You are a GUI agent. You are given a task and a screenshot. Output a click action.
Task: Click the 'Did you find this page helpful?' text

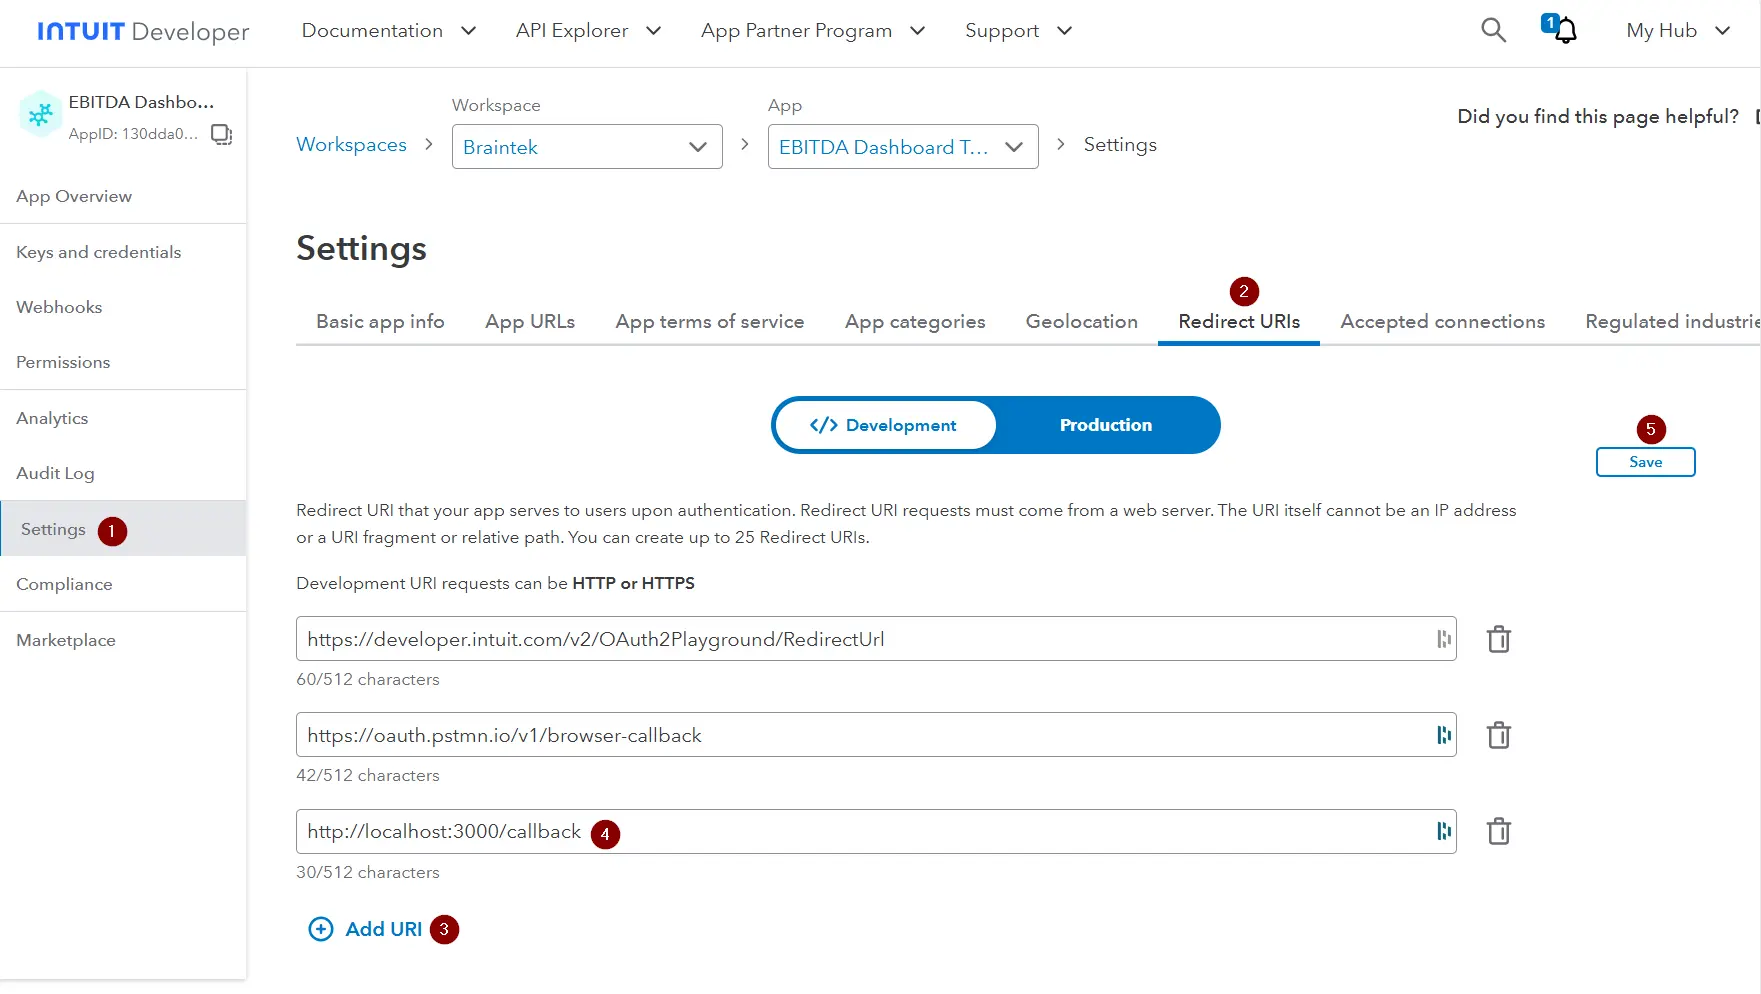tap(1597, 116)
